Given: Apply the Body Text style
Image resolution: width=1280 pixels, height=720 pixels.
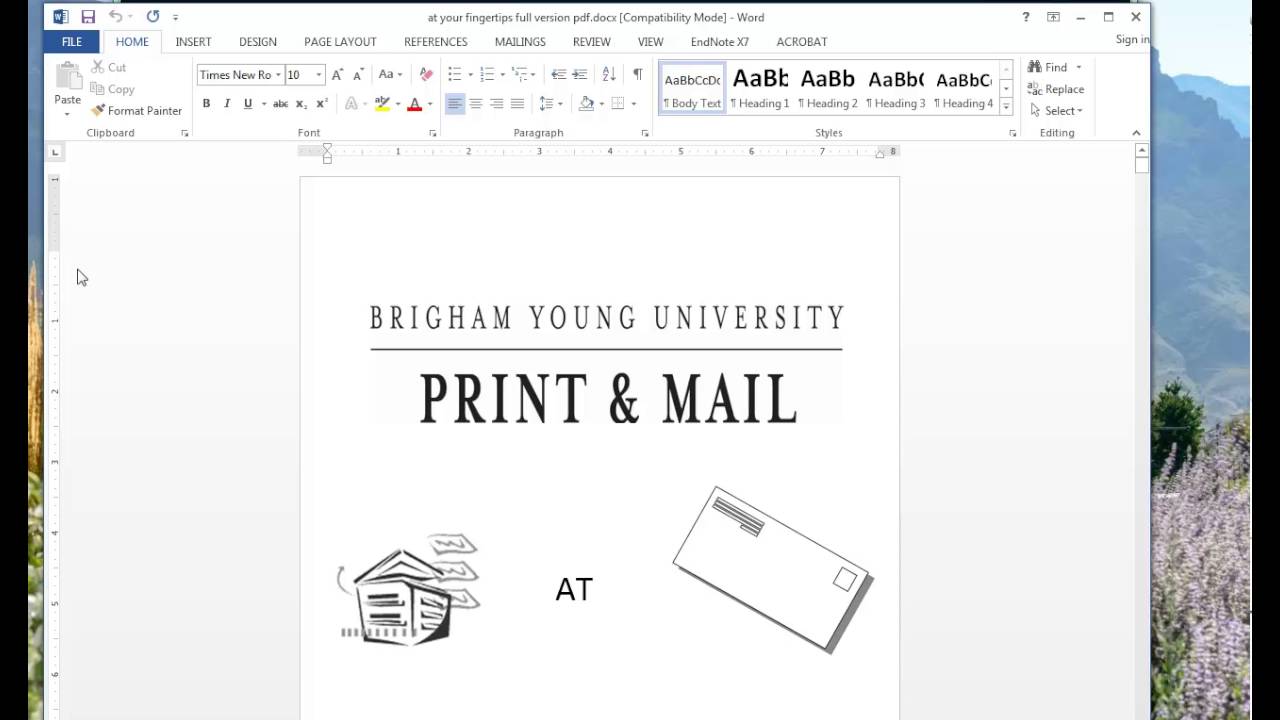Looking at the screenshot, I should point(692,87).
